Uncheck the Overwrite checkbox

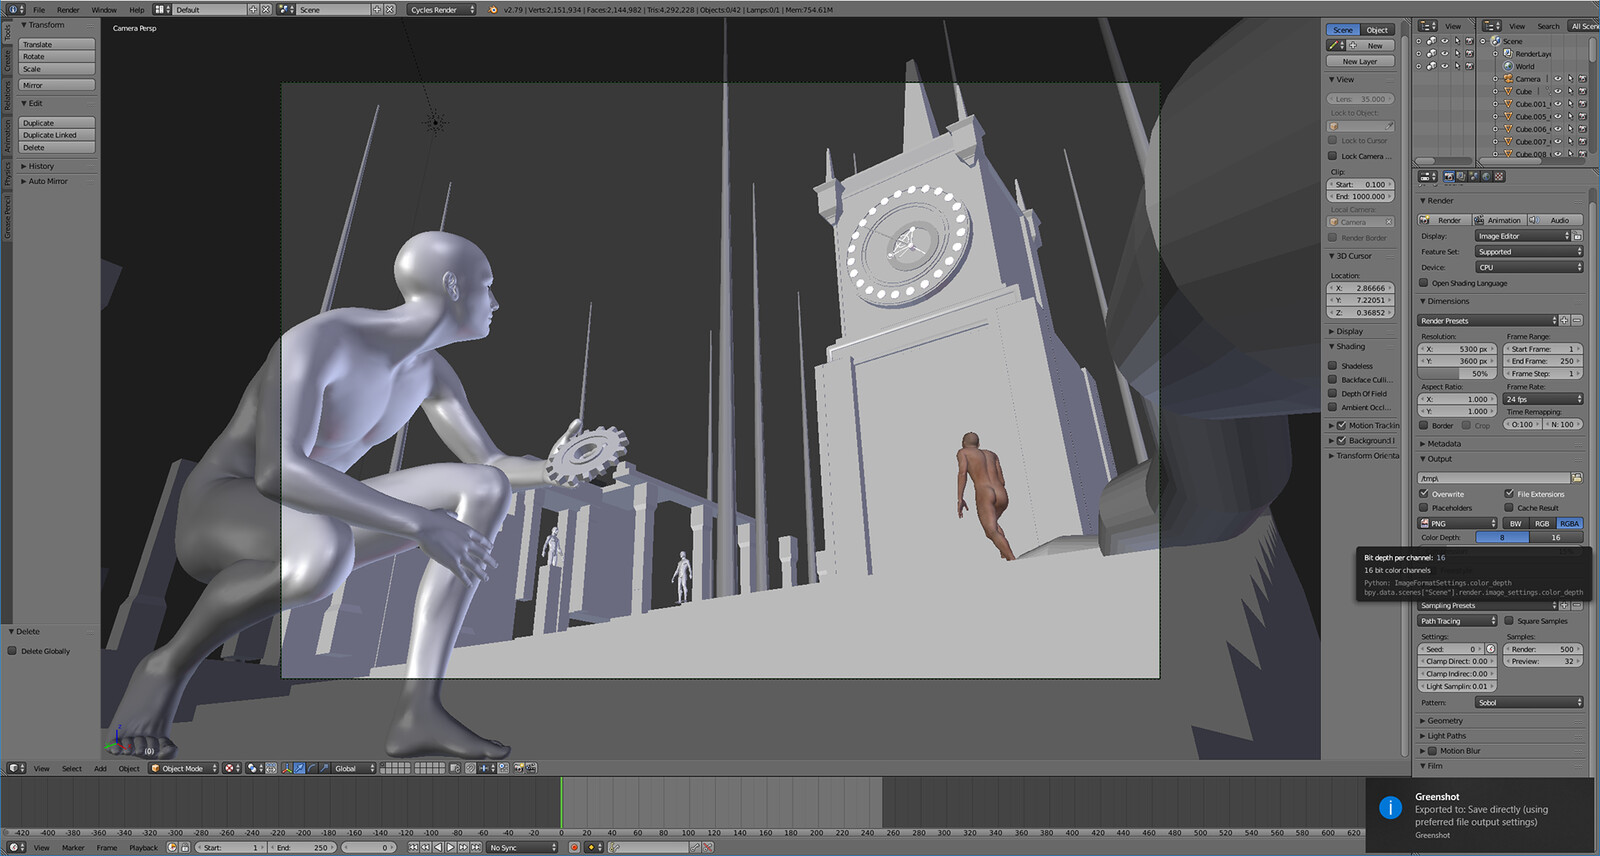pyautogui.click(x=1424, y=494)
